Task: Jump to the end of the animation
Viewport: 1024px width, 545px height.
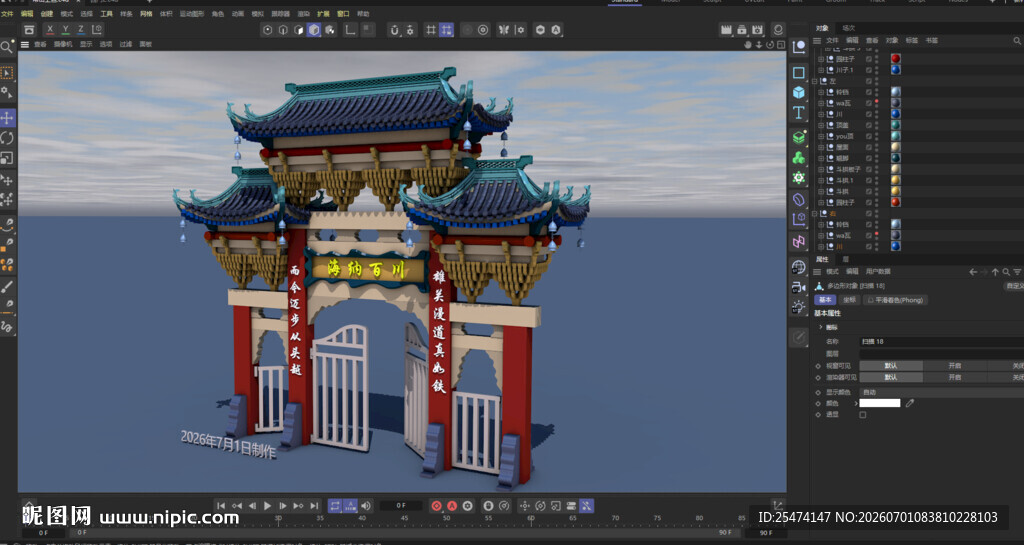Action: coord(314,506)
